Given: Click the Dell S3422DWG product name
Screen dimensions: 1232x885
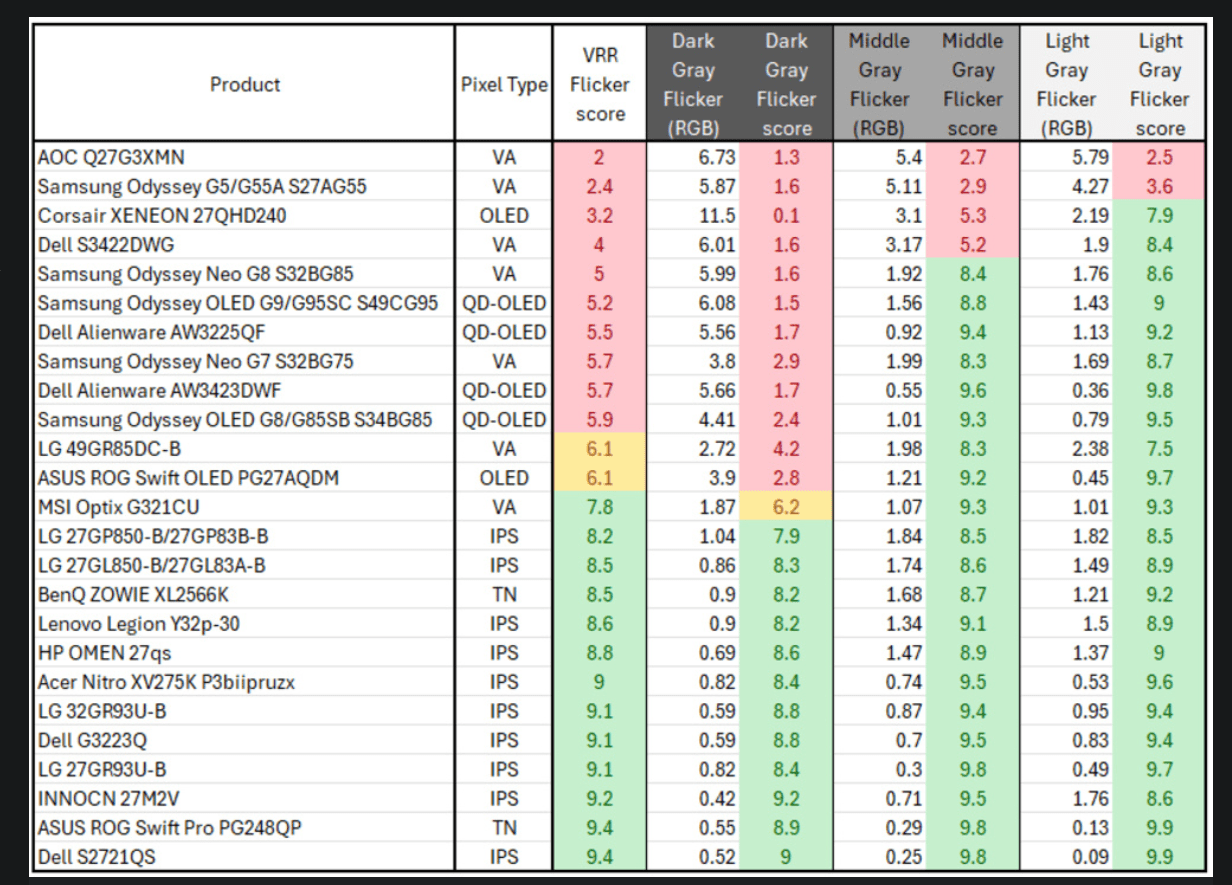Looking at the screenshot, I should coord(245,245).
